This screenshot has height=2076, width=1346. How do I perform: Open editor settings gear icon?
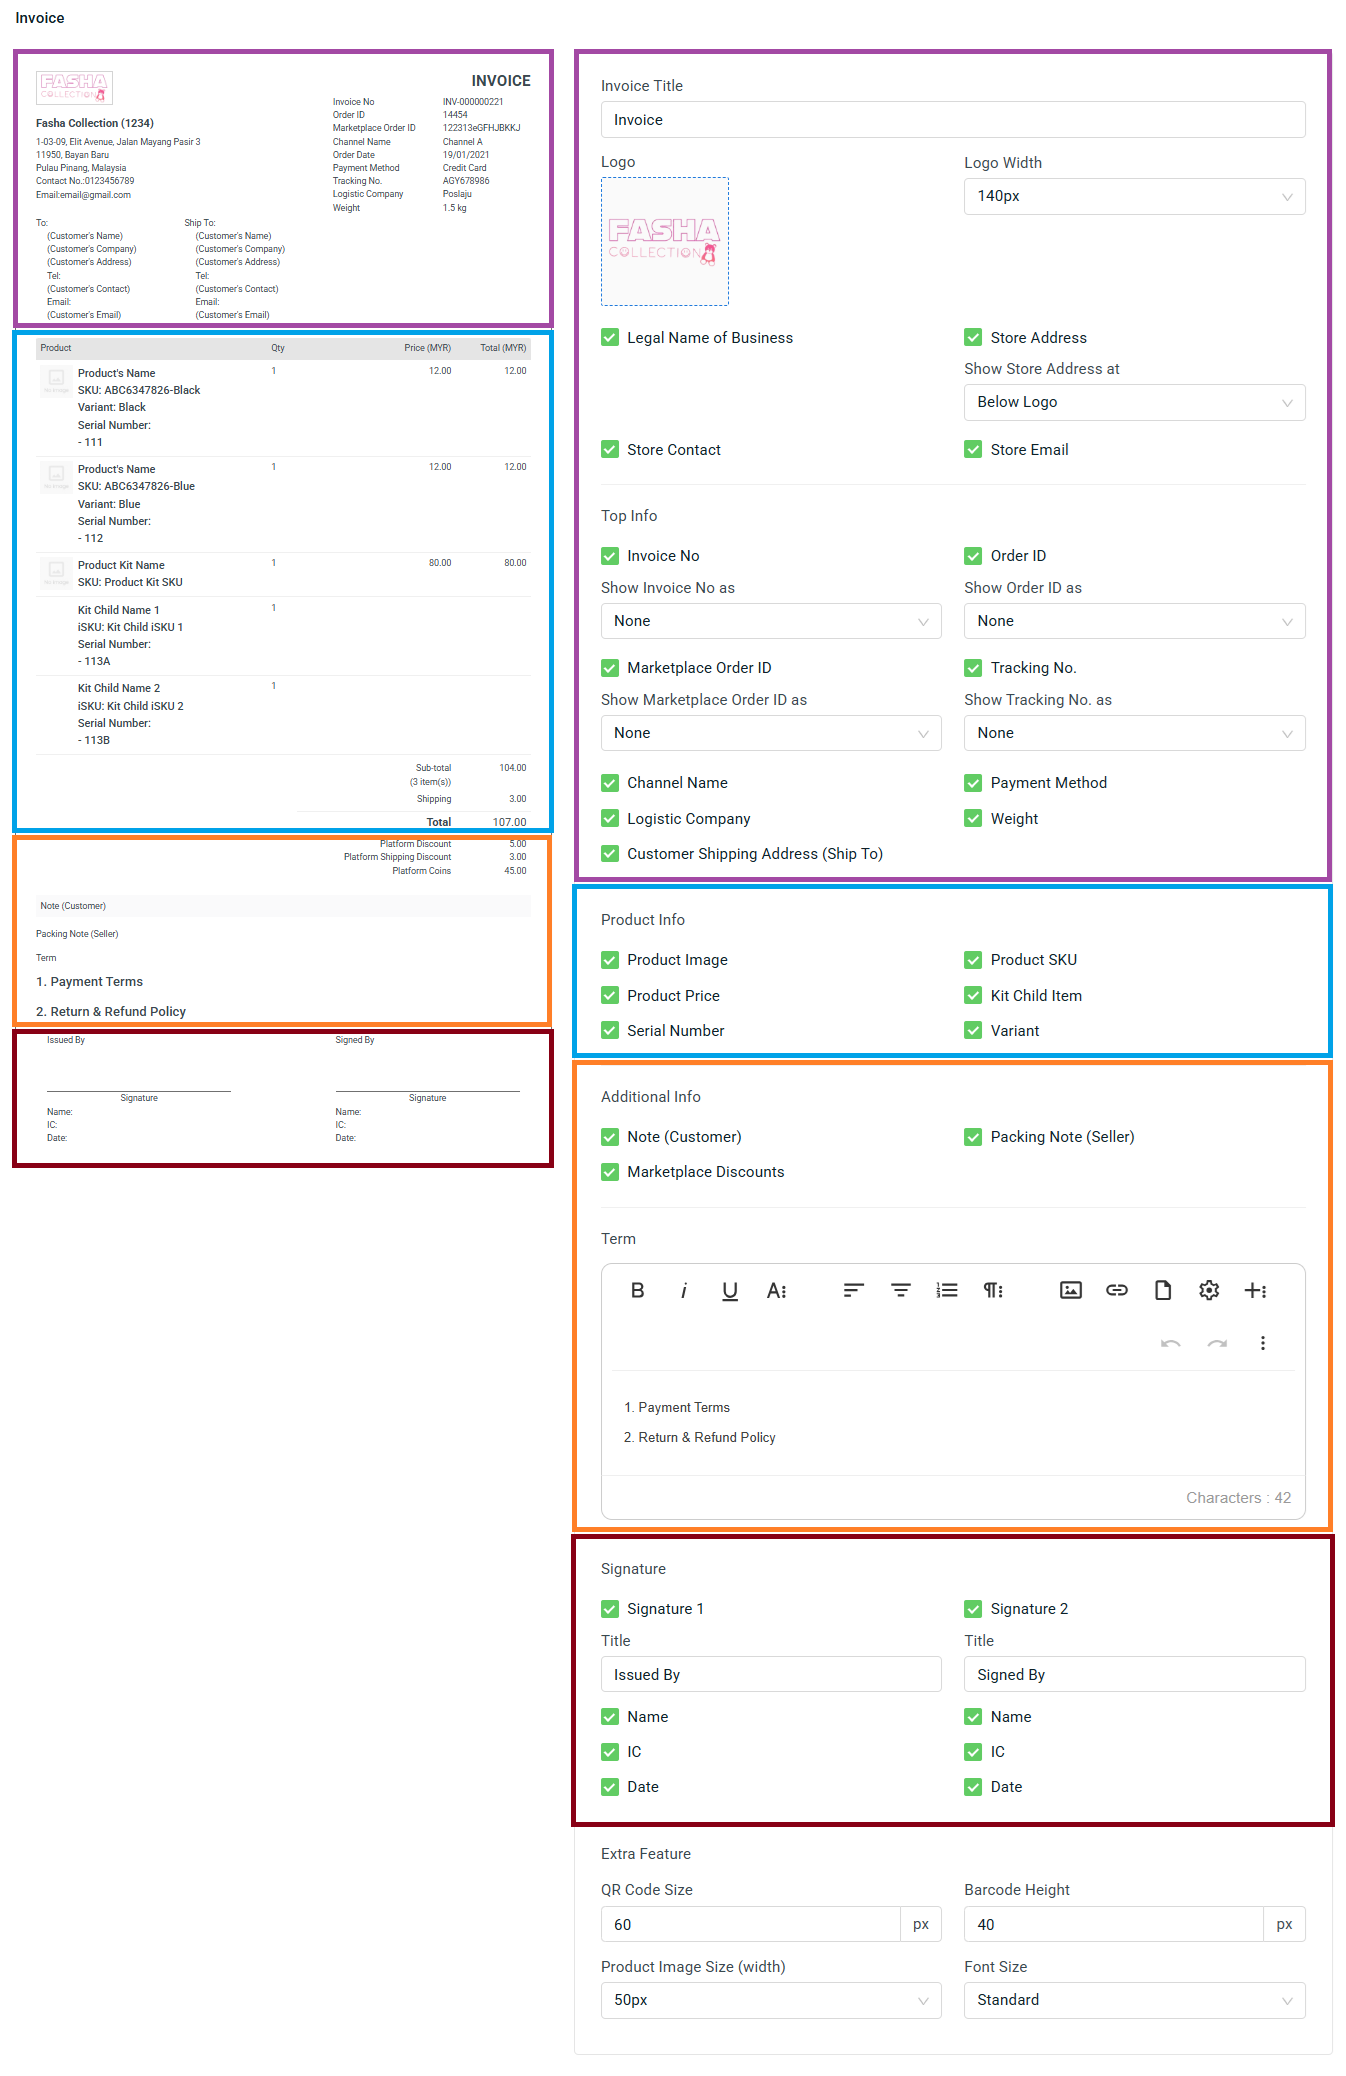tap(1209, 1290)
